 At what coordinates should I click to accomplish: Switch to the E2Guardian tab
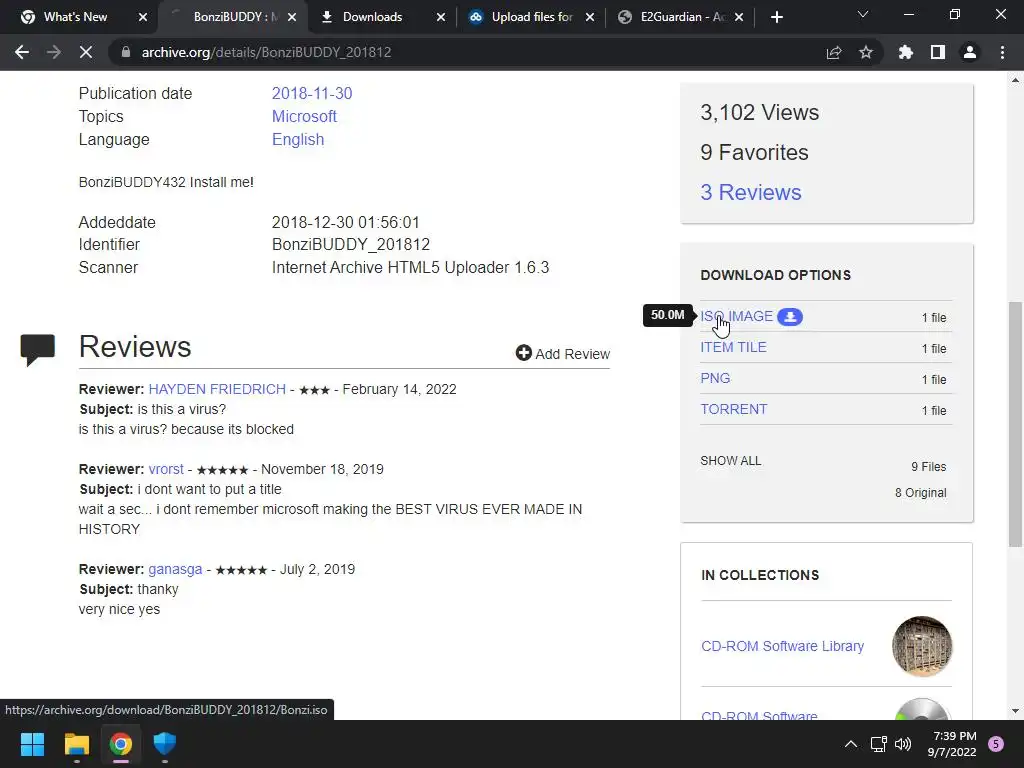(x=682, y=17)
